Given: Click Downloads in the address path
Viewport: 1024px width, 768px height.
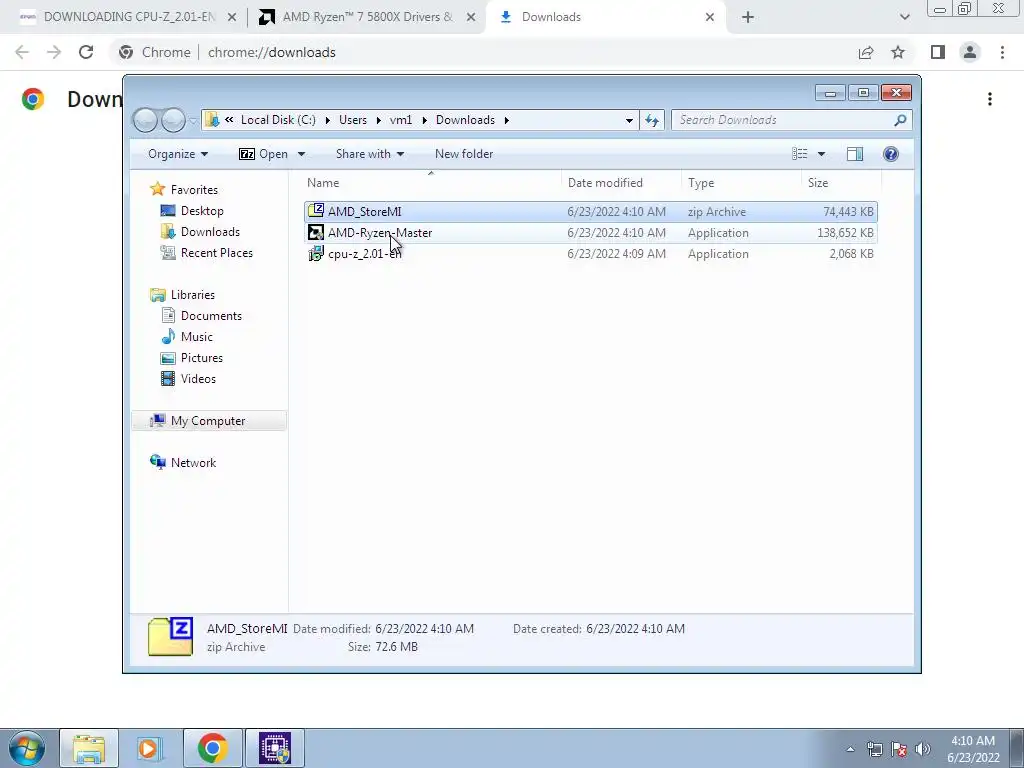Looking at the screenshot, I should coord(466,120).
